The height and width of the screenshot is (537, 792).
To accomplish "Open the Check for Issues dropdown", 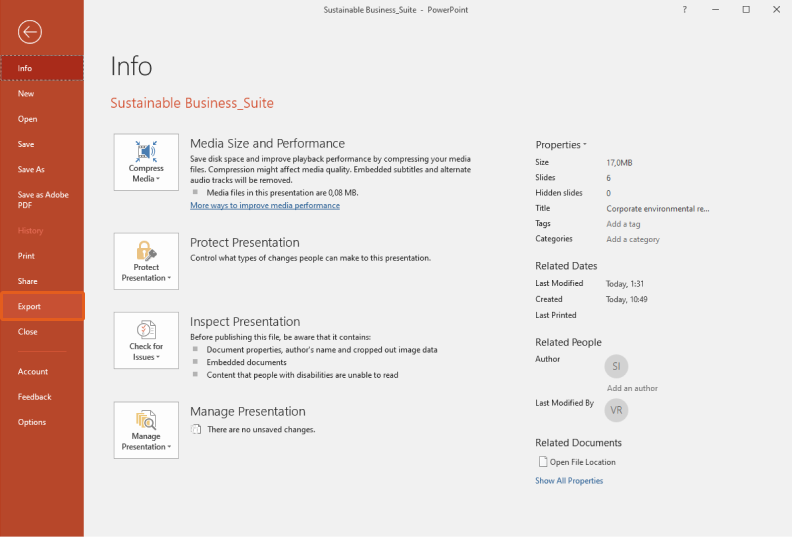I will pos(146,340).
